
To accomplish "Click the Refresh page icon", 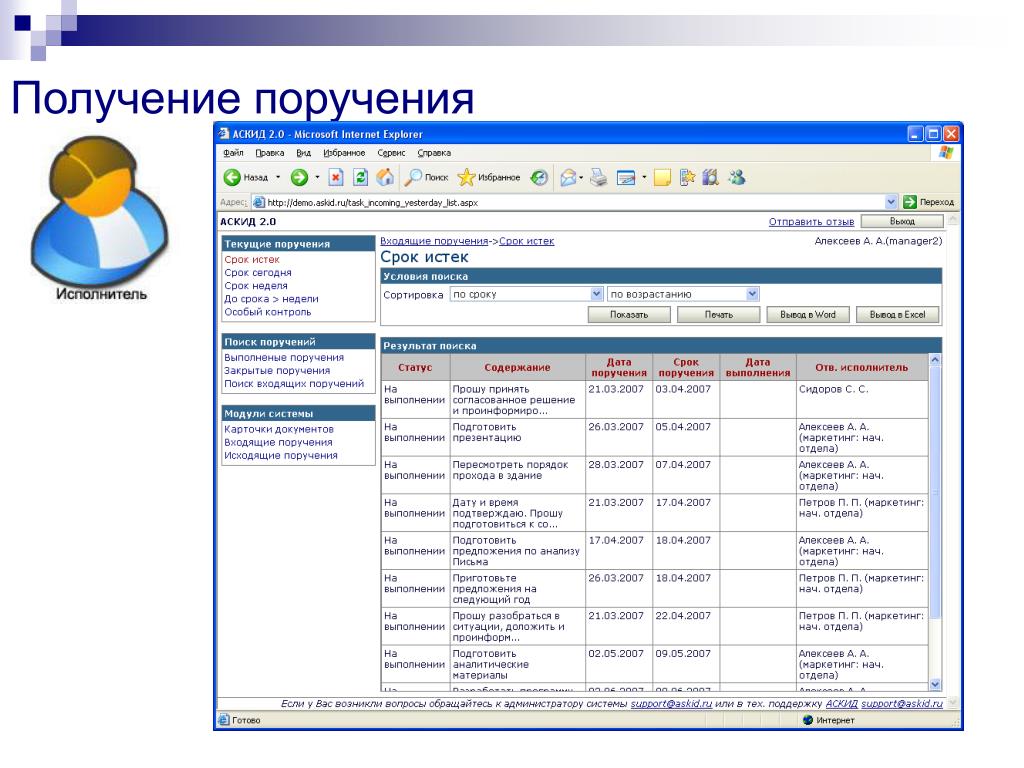I will 360,177.
